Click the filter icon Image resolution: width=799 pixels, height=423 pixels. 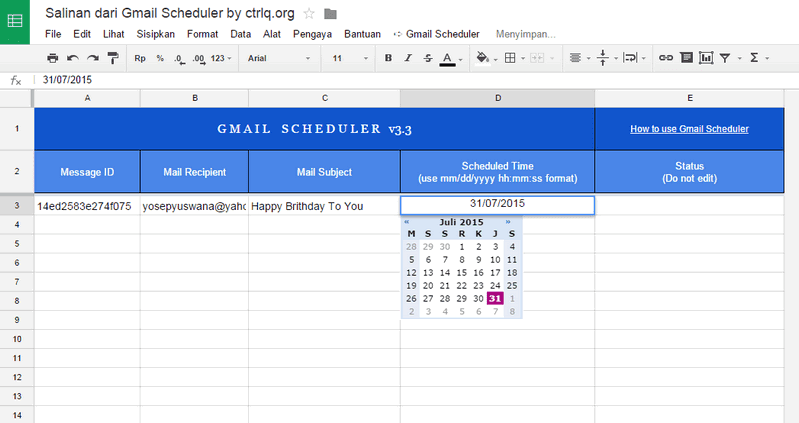click(x=725, y=58)
